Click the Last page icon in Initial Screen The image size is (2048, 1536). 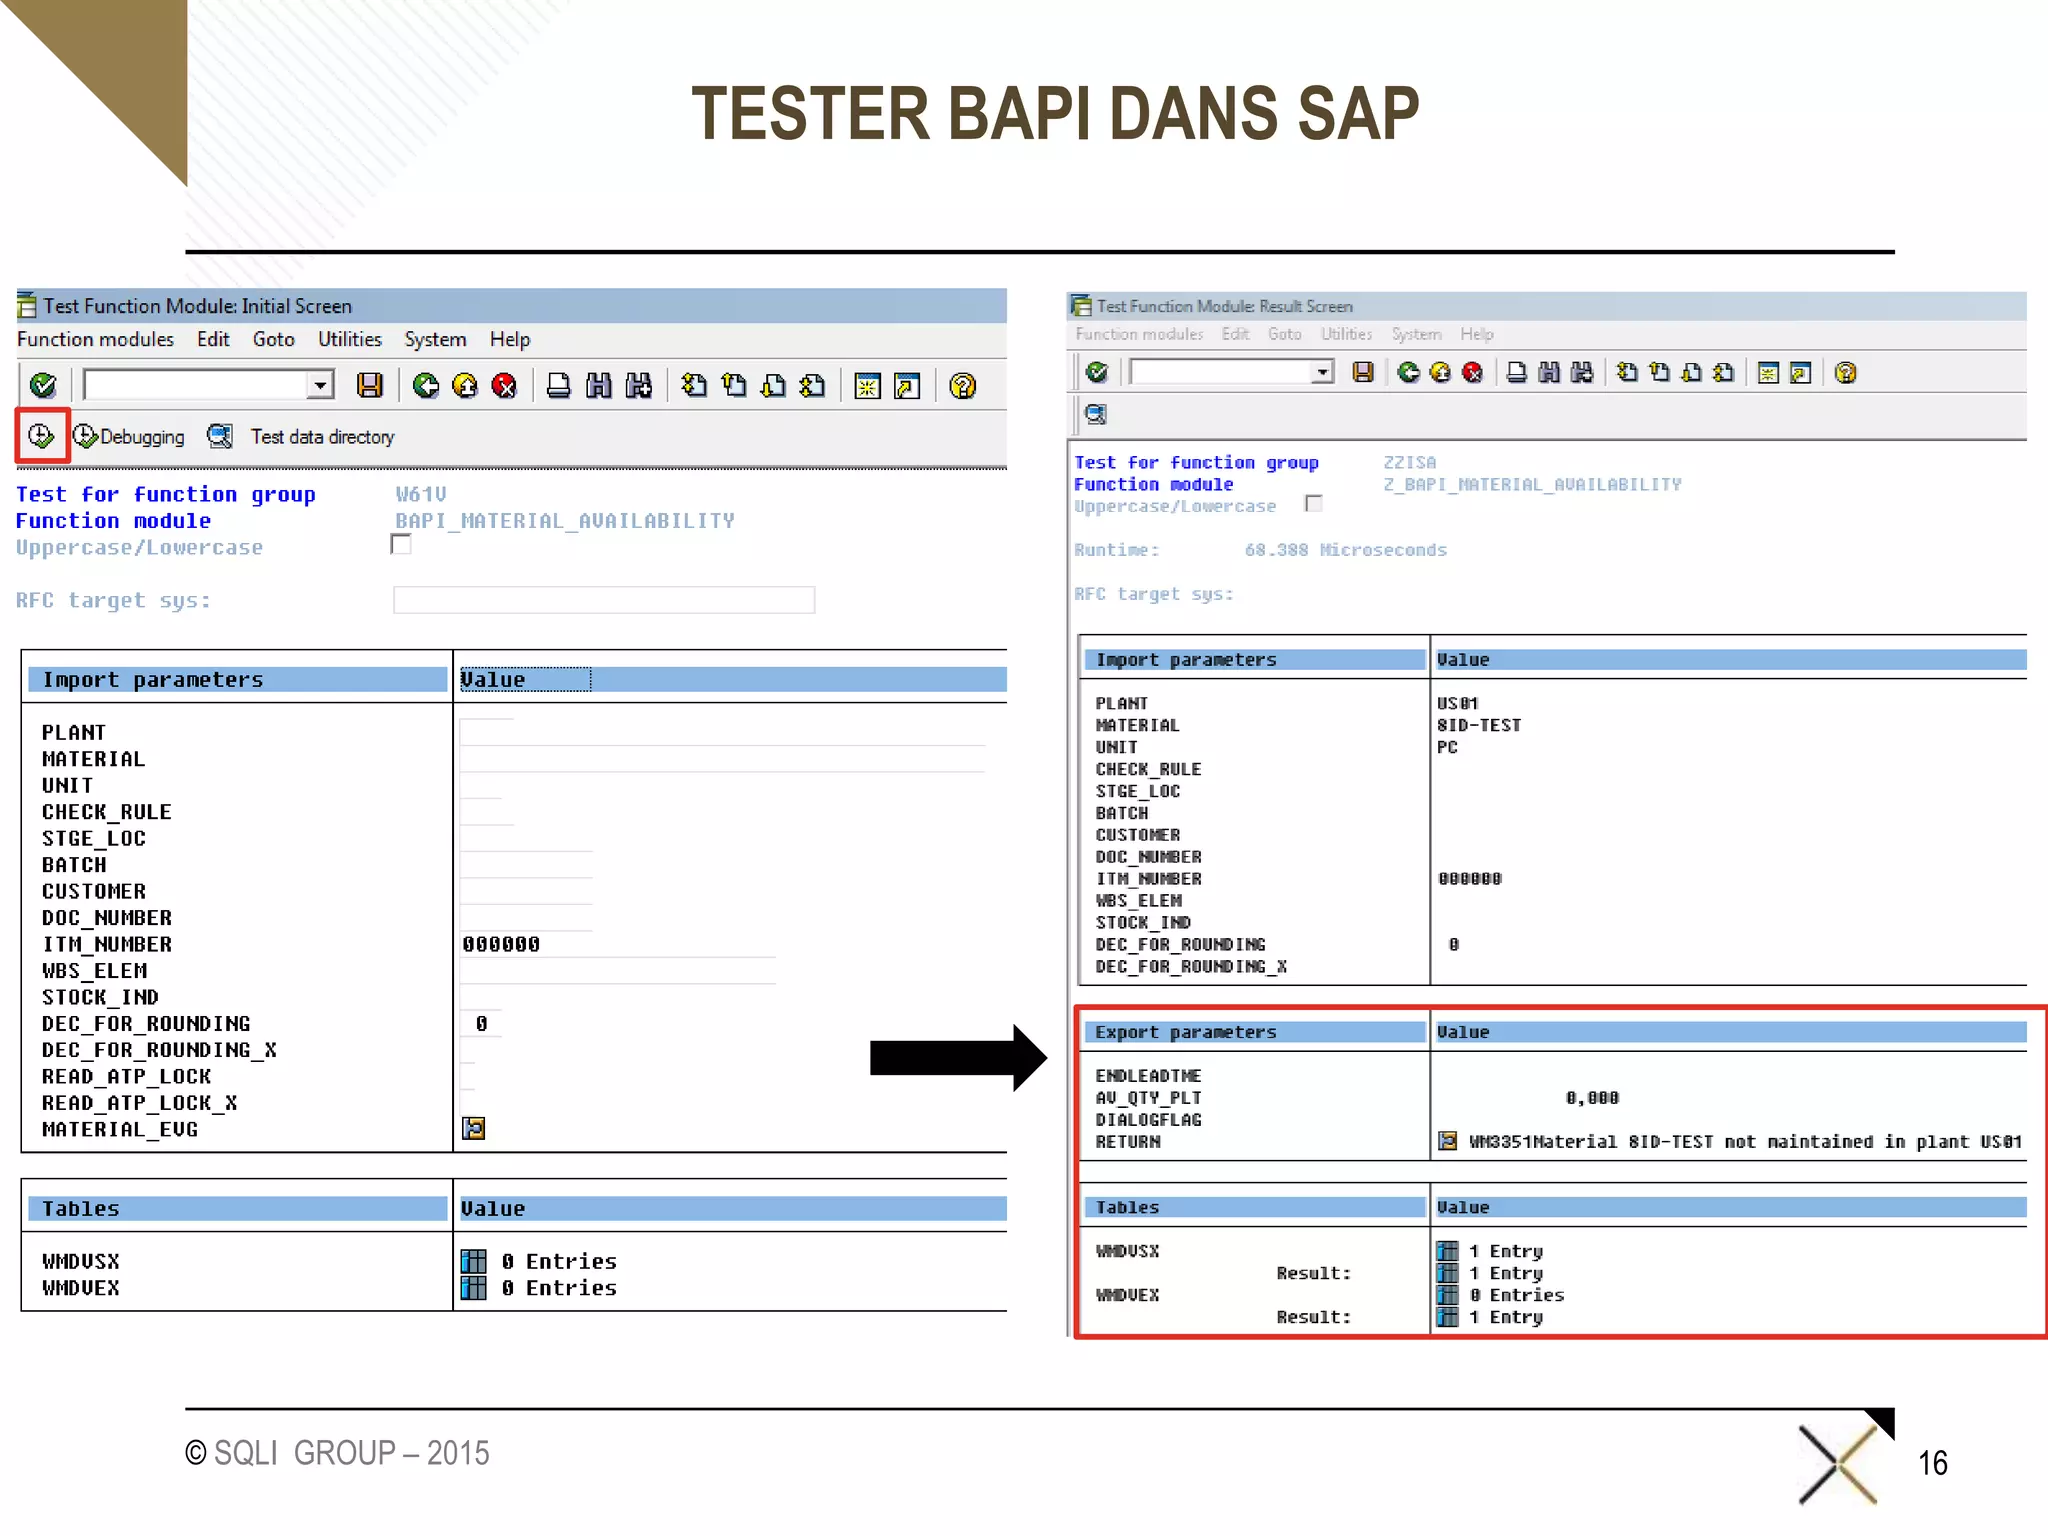click(x=813, y=385)
